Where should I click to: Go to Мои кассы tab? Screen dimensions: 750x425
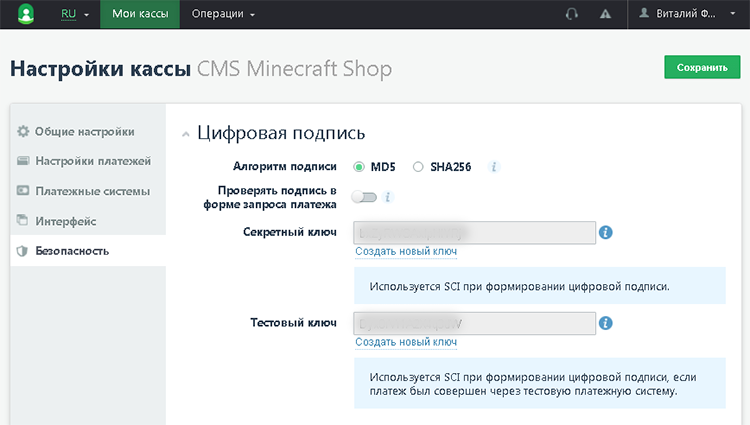pyautogui.click(x=140, y=14)
